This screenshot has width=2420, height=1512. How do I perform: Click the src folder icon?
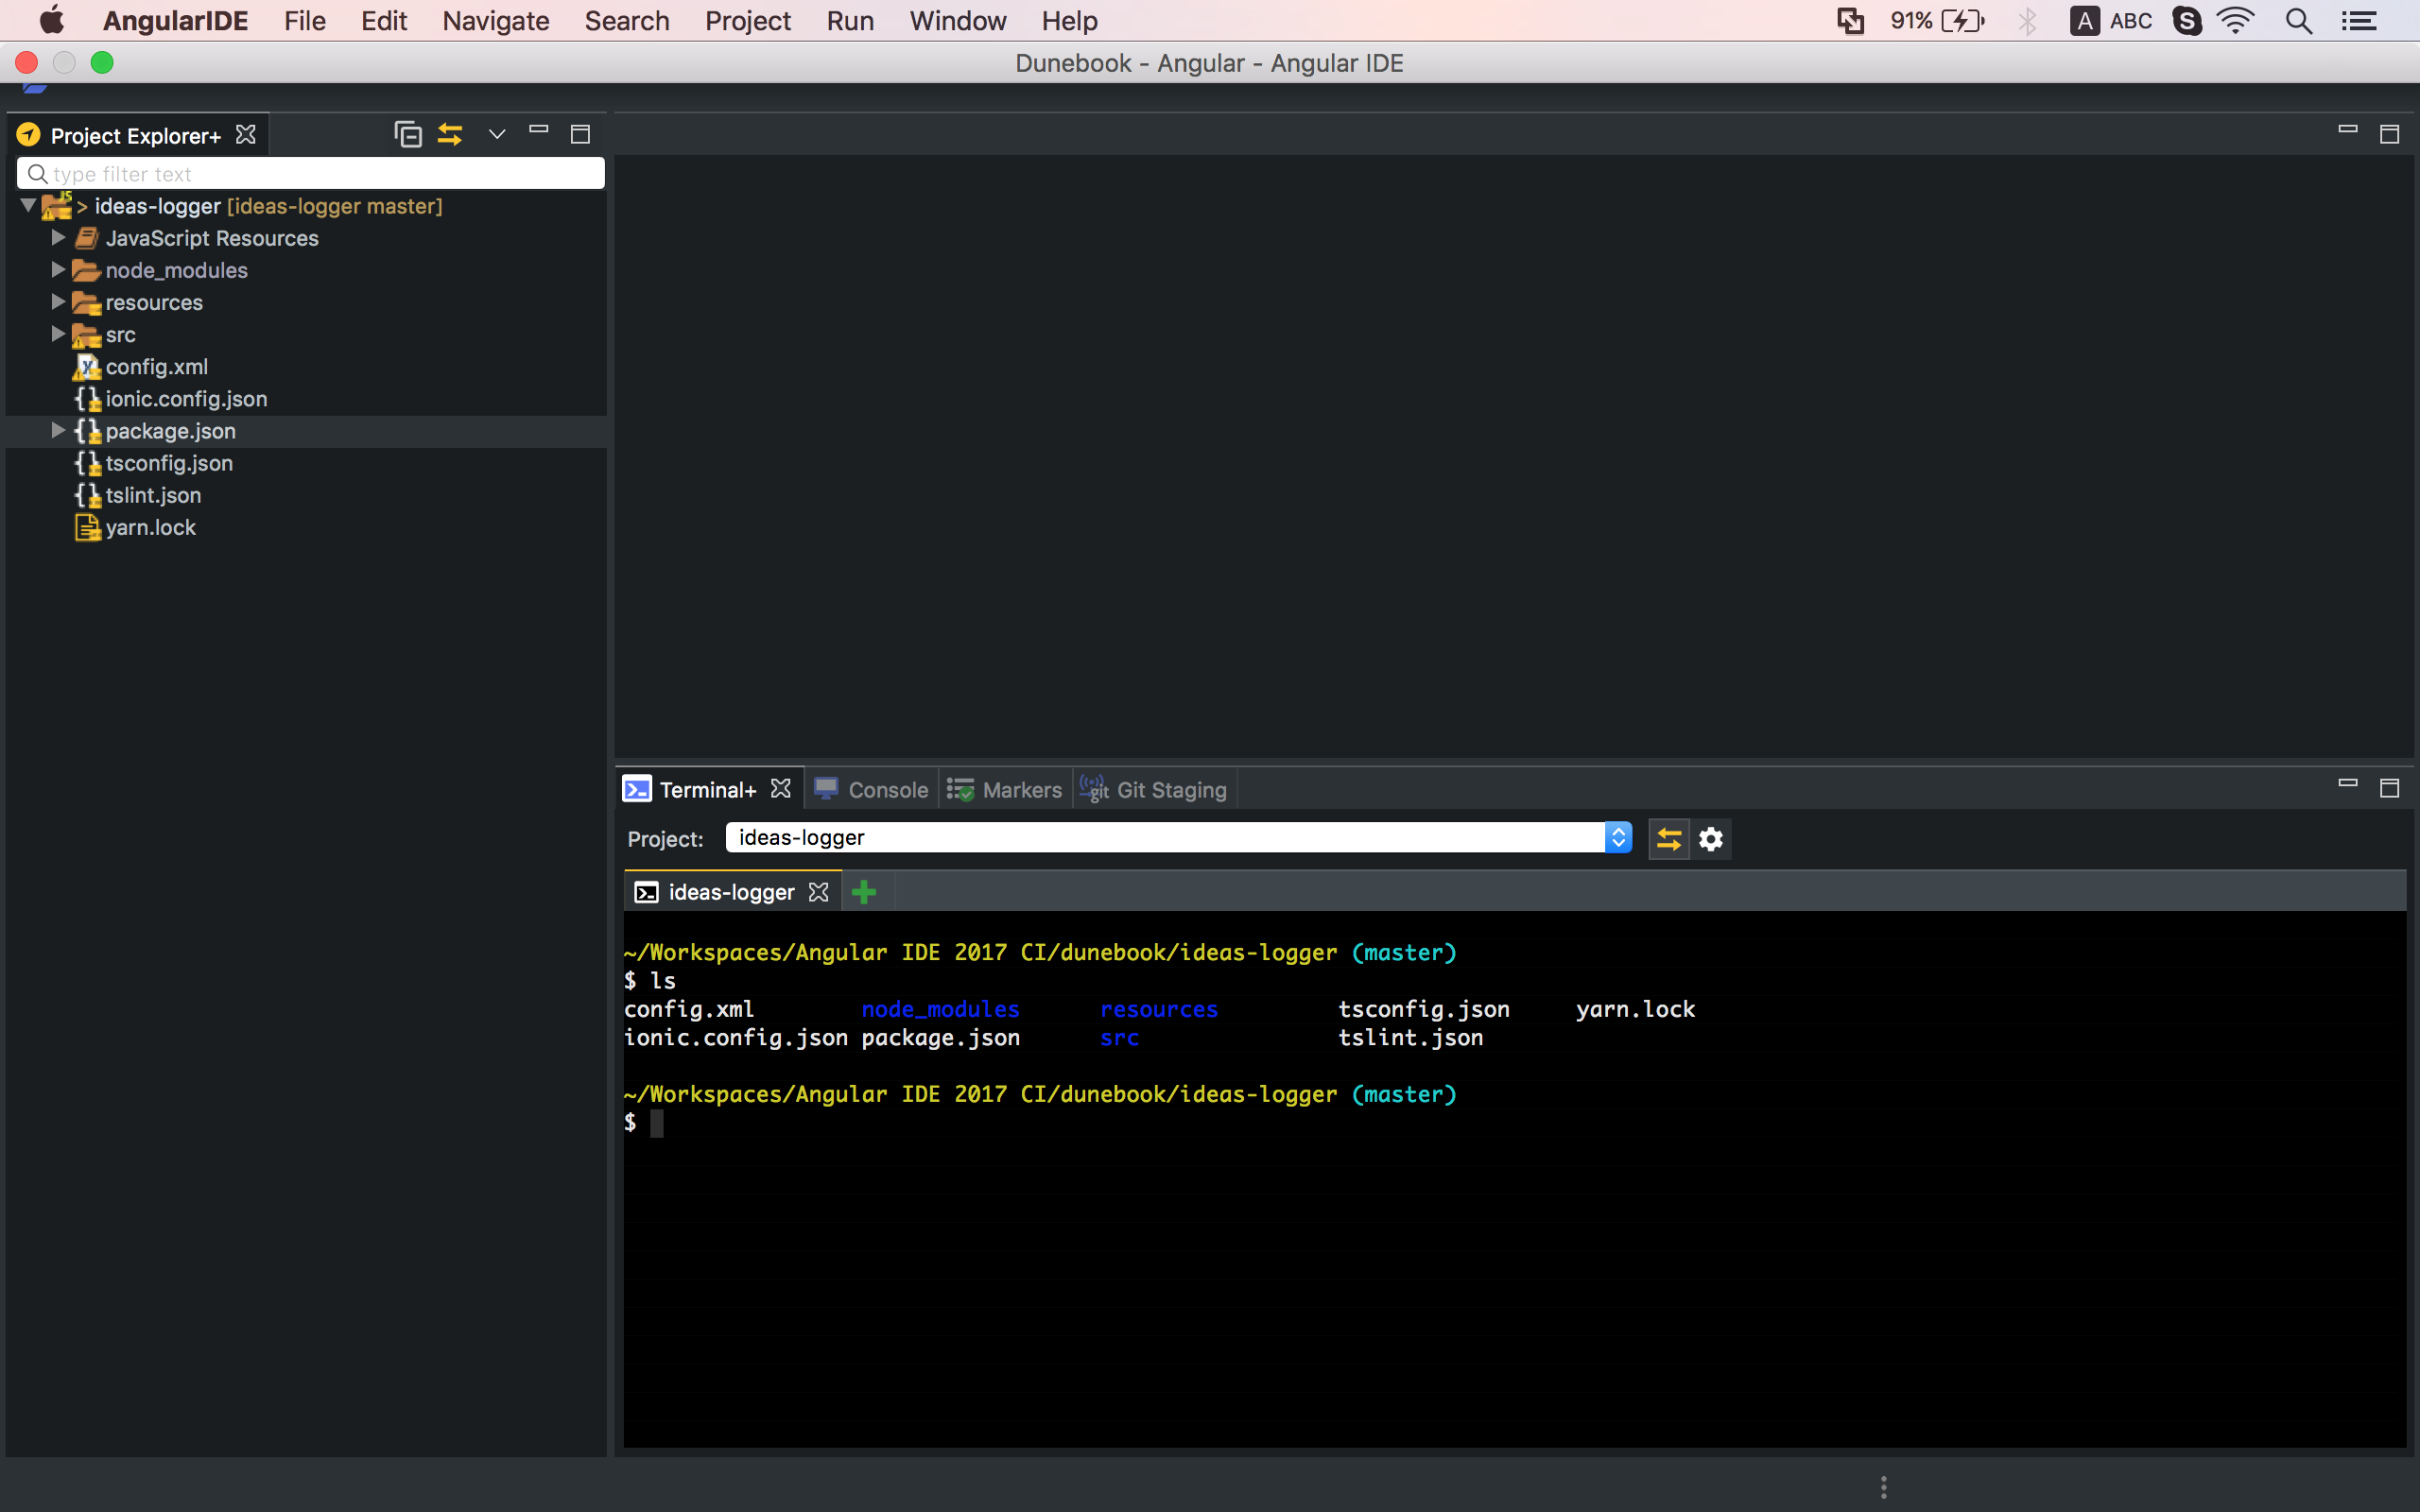point(87,335)
